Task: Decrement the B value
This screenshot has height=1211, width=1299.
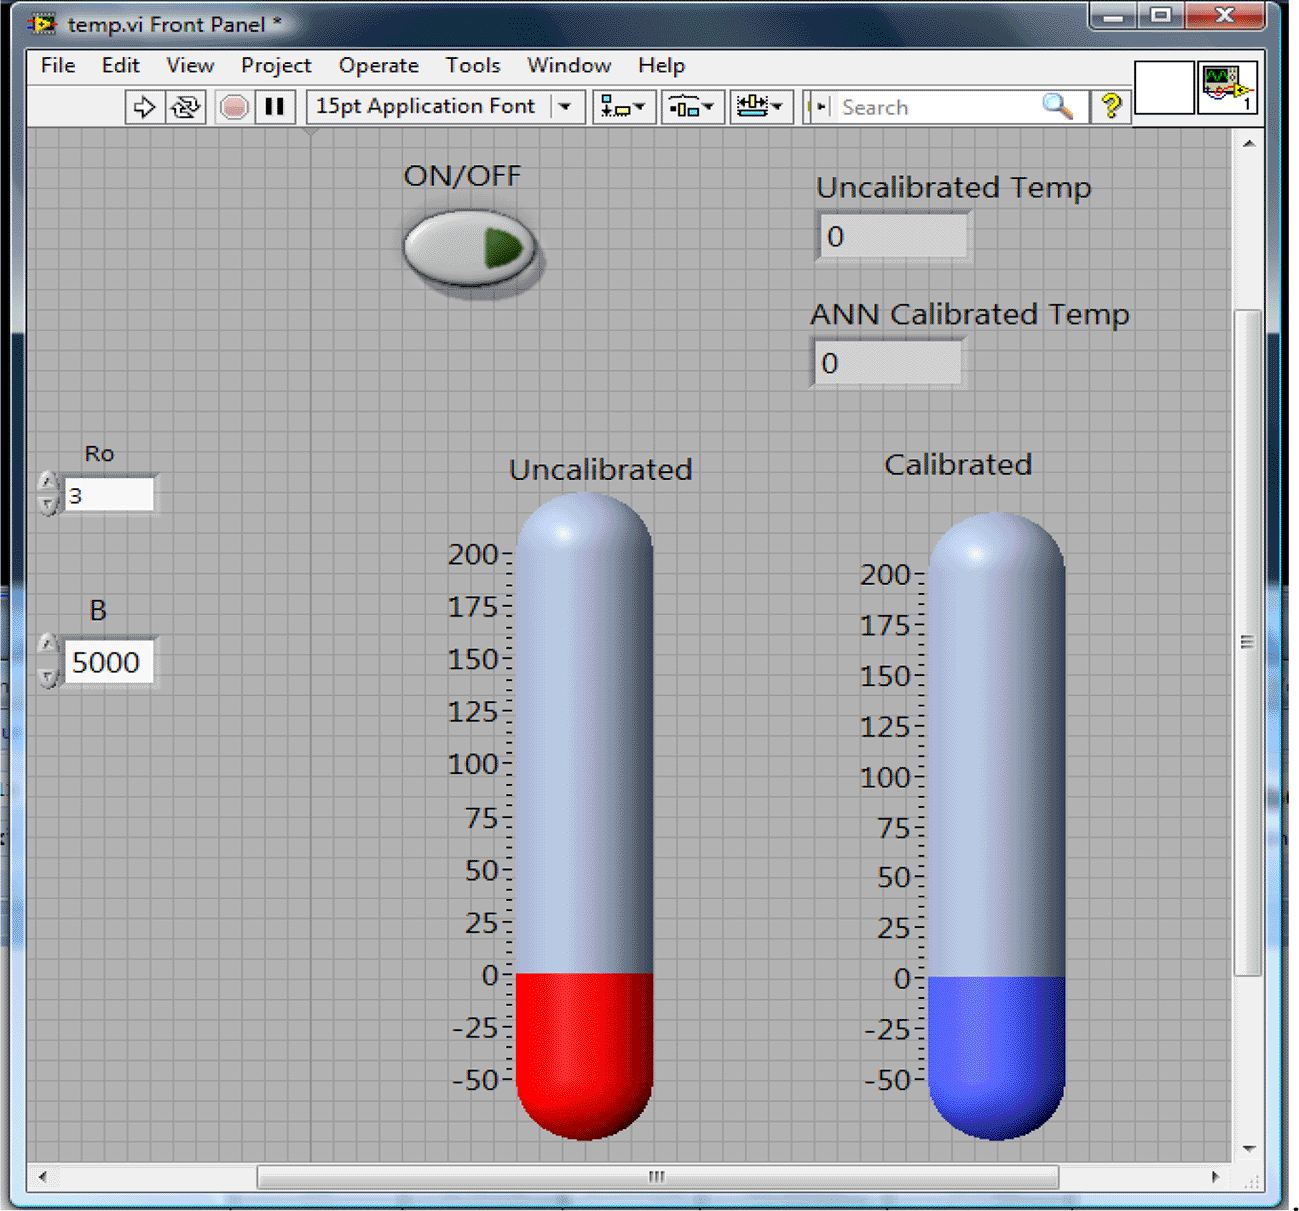Action: 47,677
